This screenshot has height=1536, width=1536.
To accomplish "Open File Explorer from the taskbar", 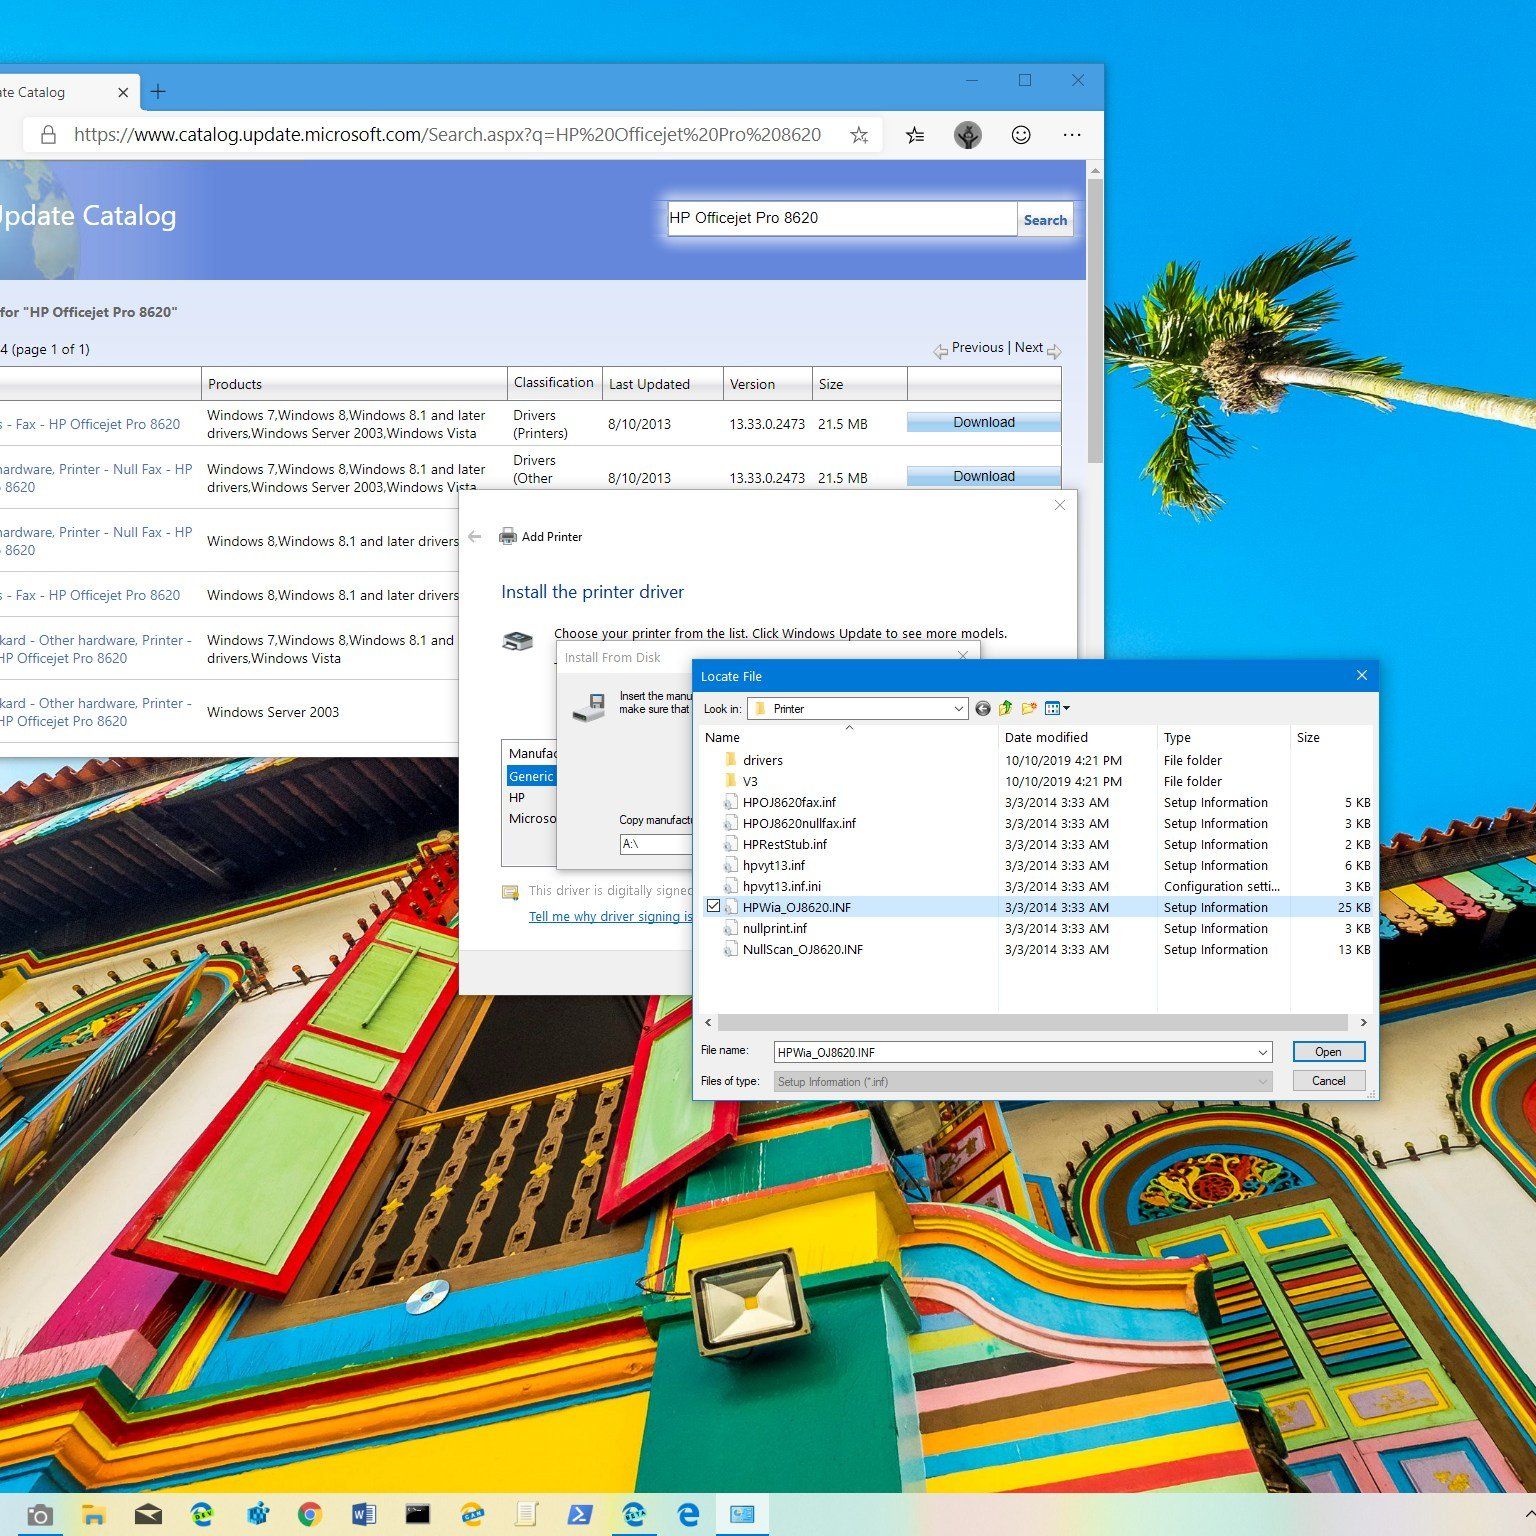I will click(x=93, y=1514).
